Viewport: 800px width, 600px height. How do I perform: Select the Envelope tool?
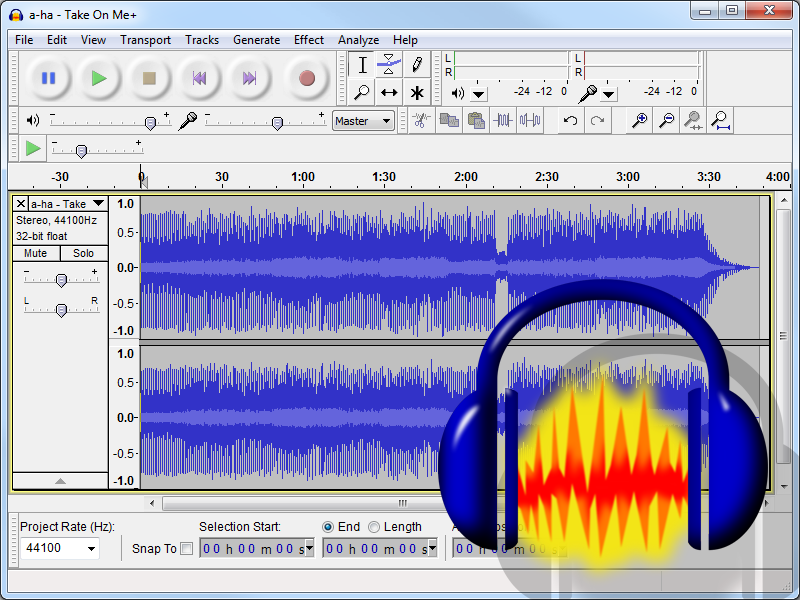(x=389, y=65)
